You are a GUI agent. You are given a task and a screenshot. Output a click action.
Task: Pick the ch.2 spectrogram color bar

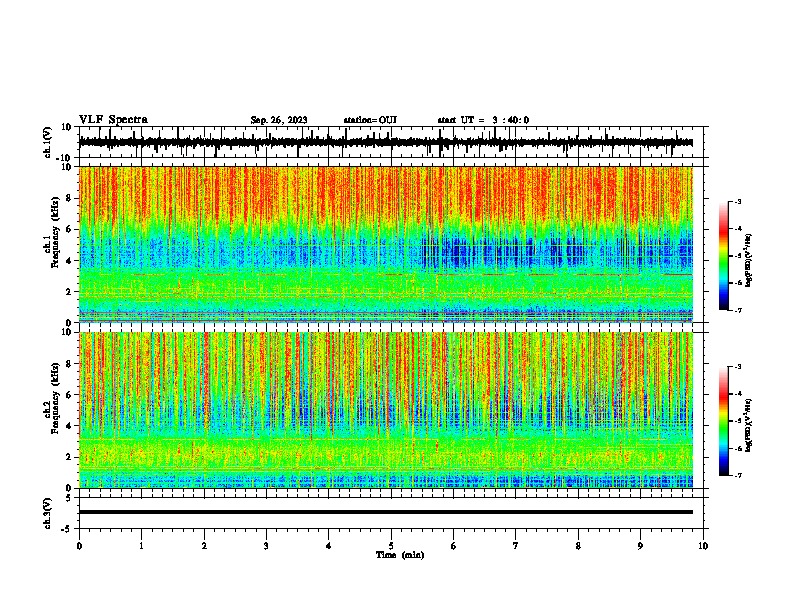(x=723, y=421)
